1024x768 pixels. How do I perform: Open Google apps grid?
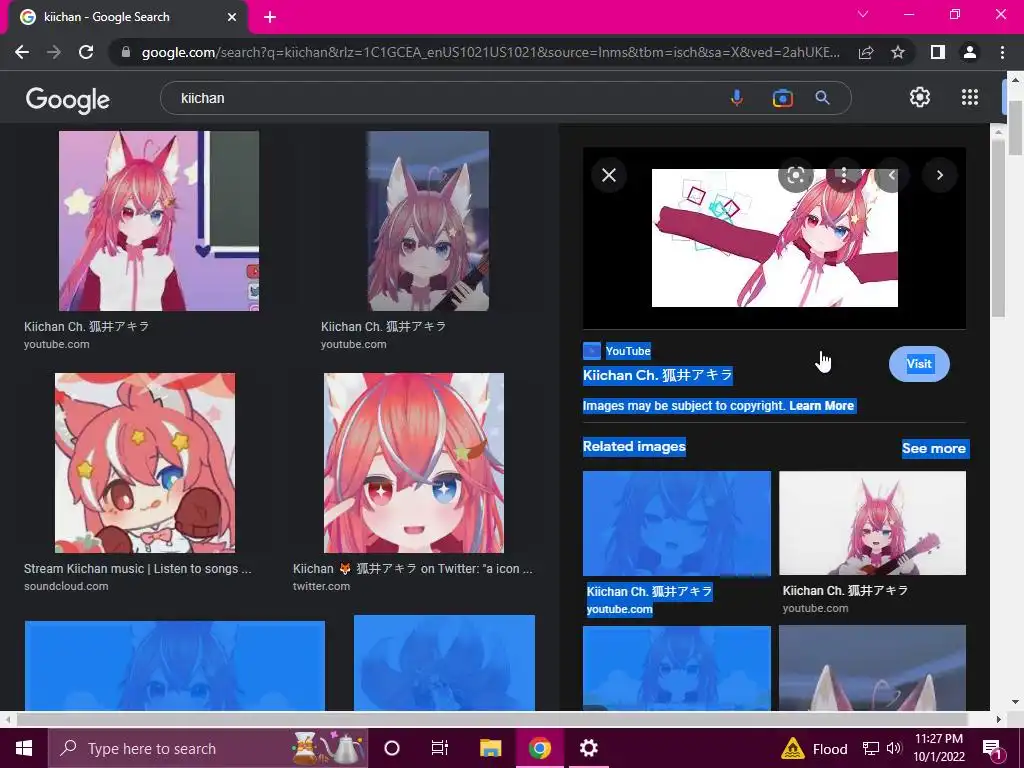[x=970, y=97]
